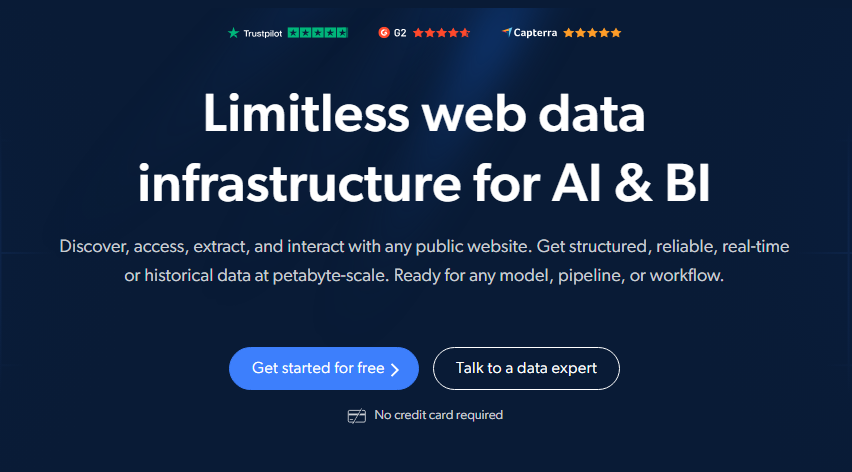
Task: Click the Capterra yellow star rating
Action: point(592,33)
